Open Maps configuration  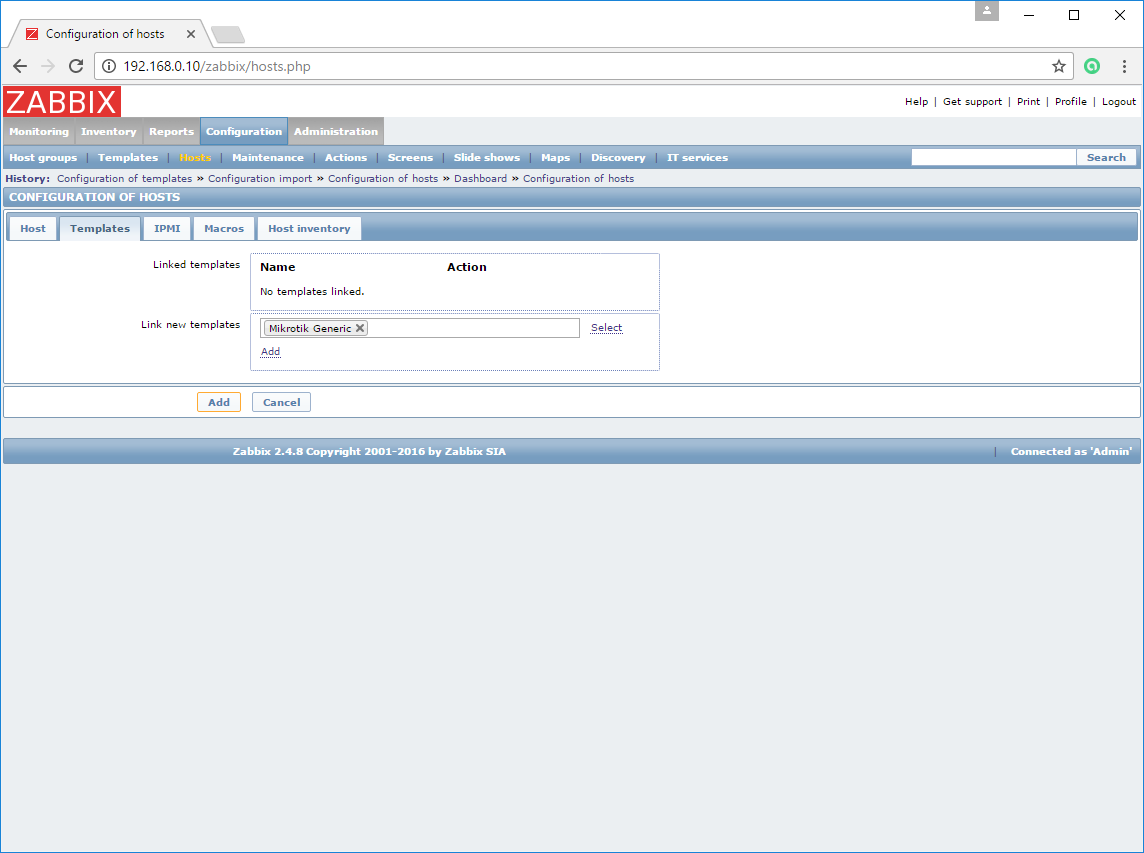tap(555, 158)
